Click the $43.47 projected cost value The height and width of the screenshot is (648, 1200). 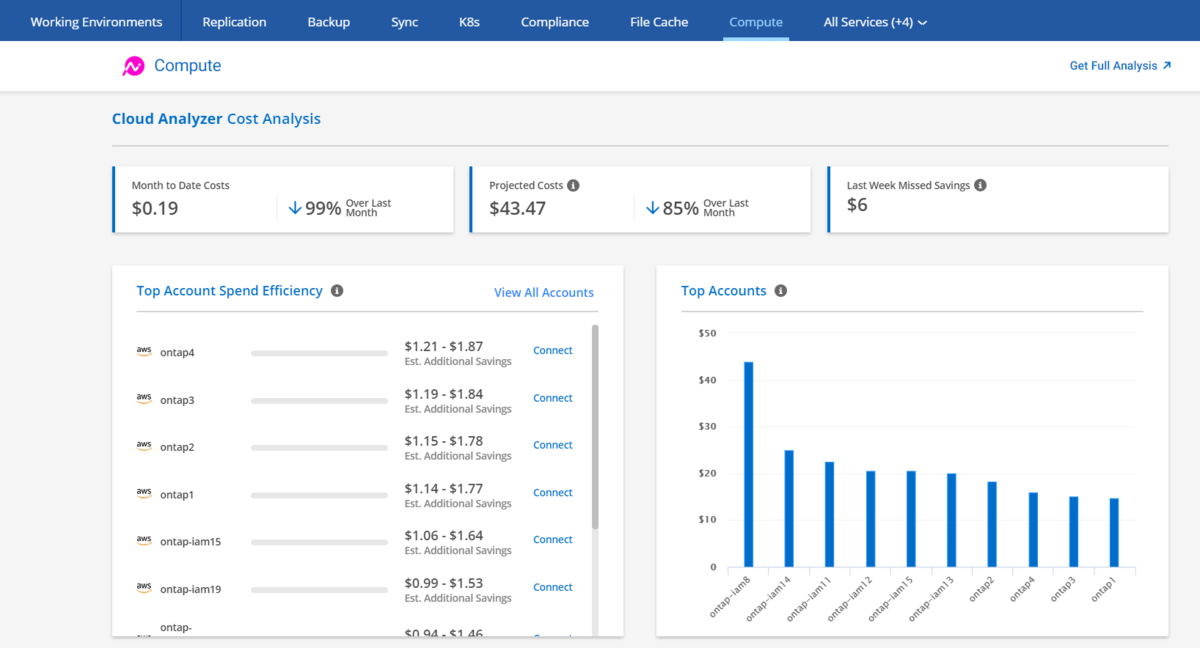[518, 209]
